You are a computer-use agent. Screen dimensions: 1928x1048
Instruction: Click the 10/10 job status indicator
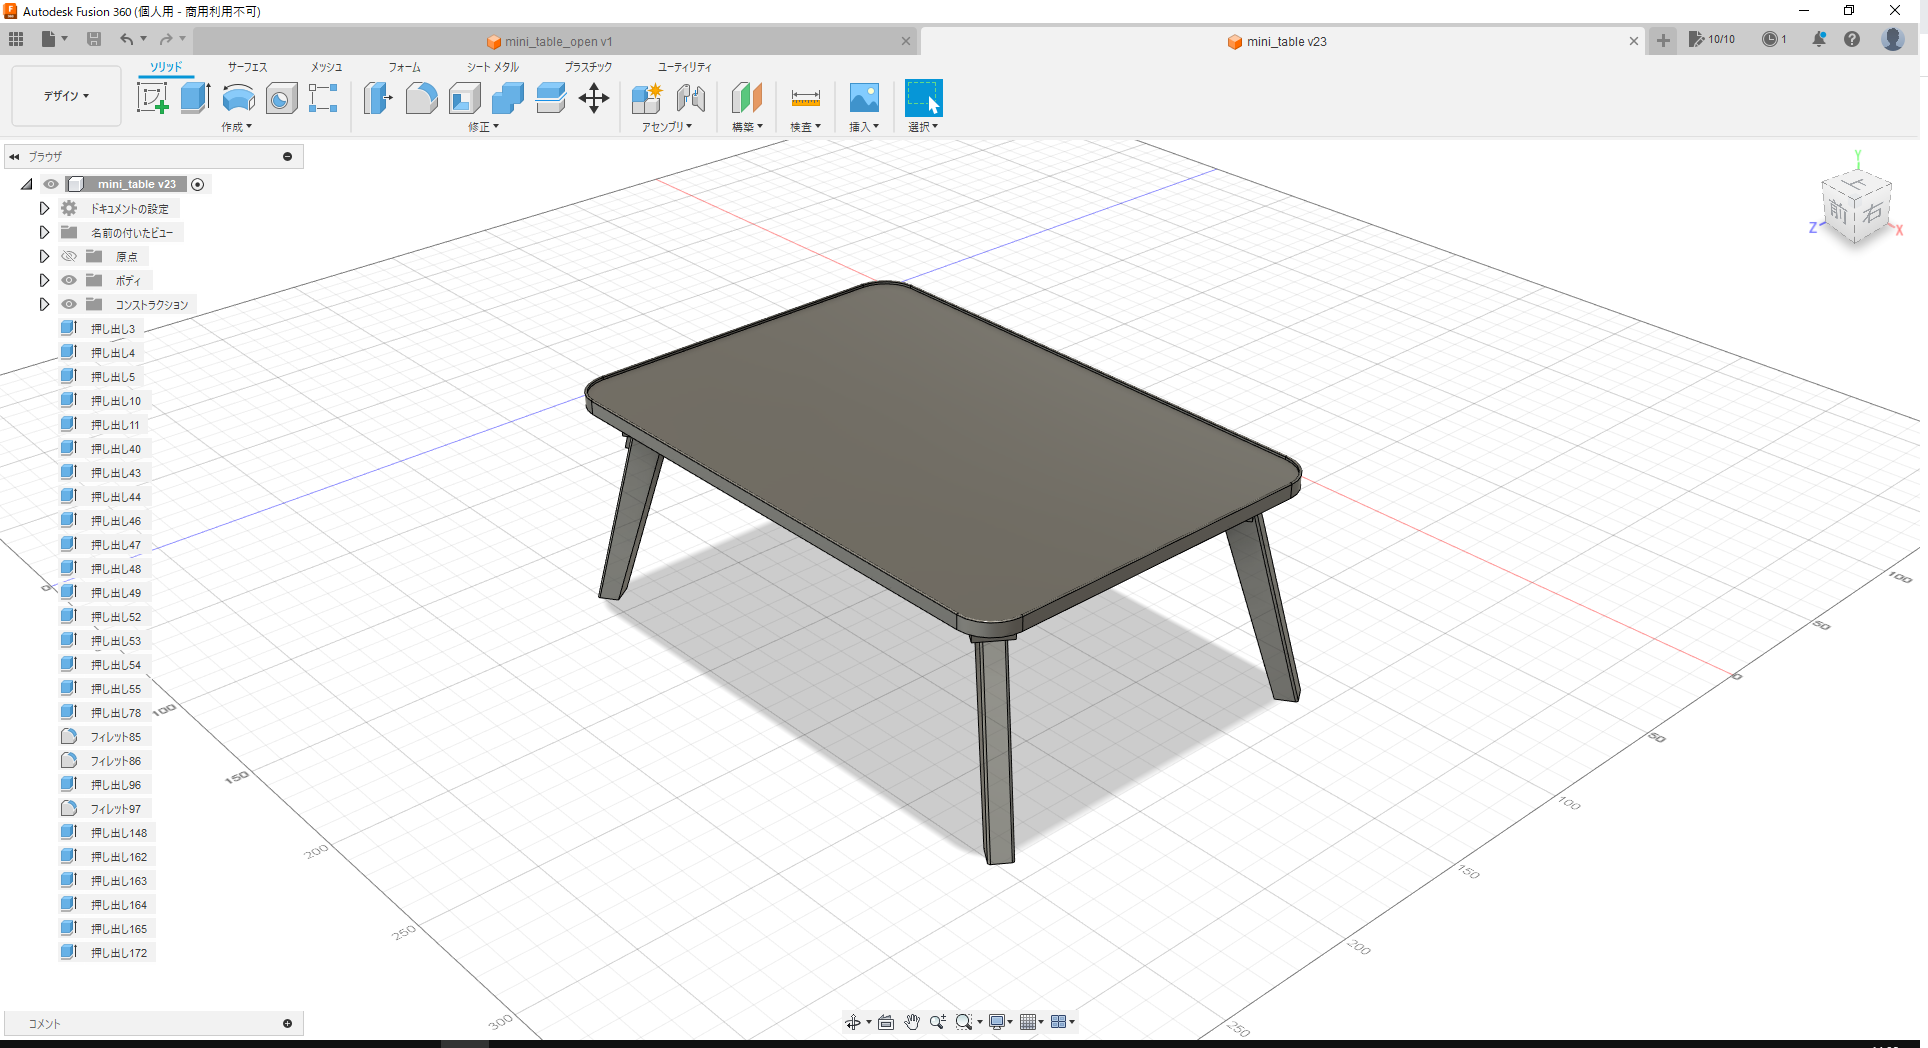(x=1714, y=39)
